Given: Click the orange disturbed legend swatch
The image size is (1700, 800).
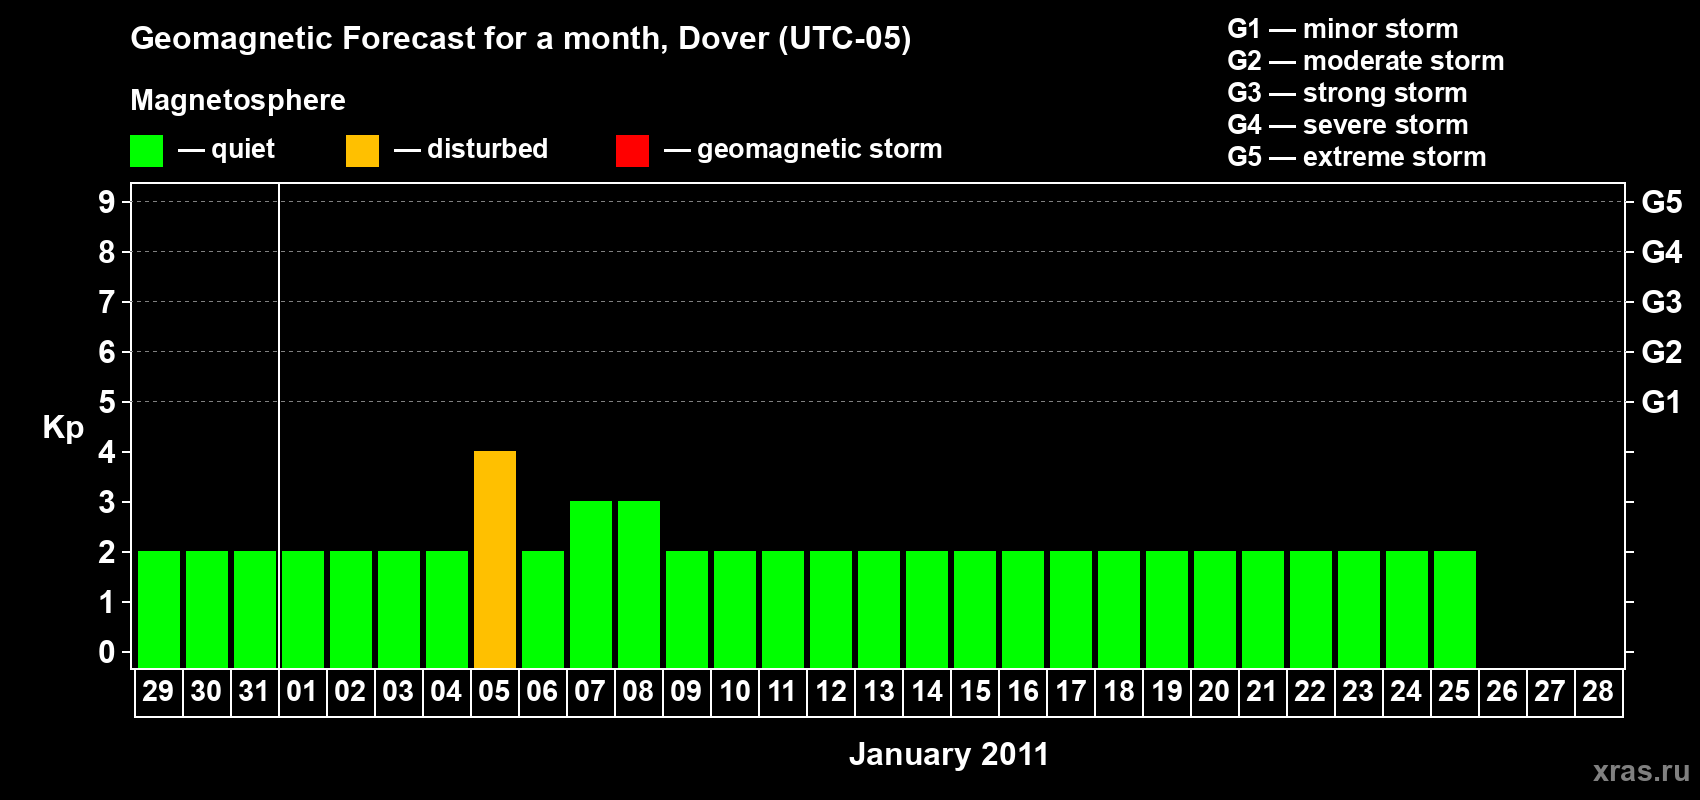Looking at the screenshot, I should click(362, 151).
